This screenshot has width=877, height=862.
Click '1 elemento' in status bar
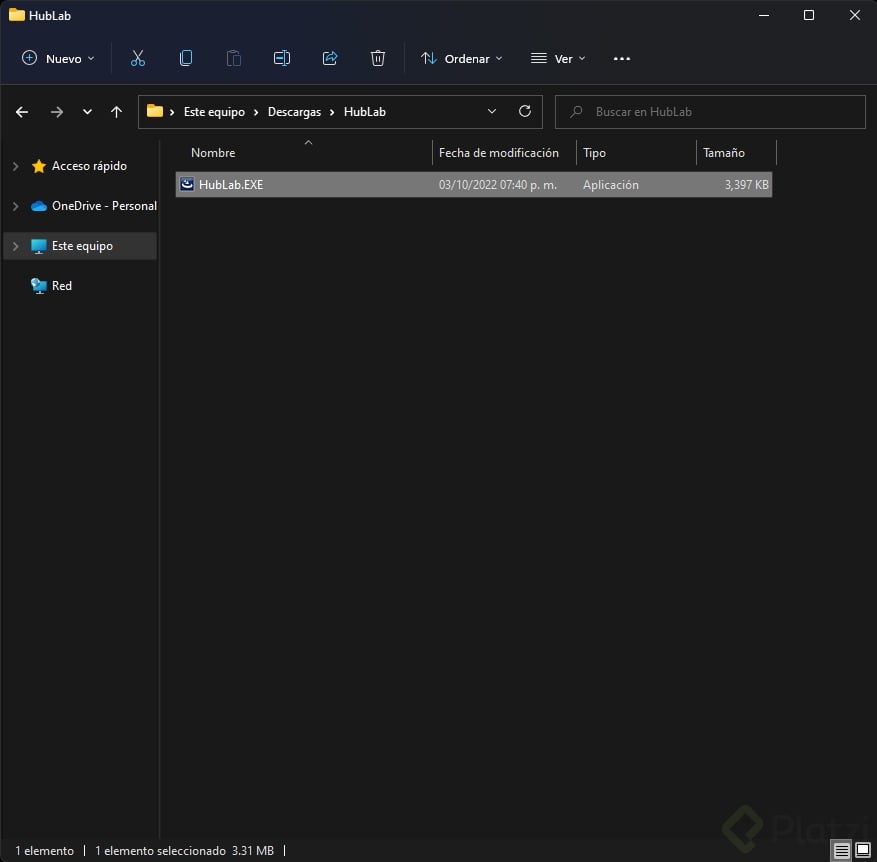[44, 851]
